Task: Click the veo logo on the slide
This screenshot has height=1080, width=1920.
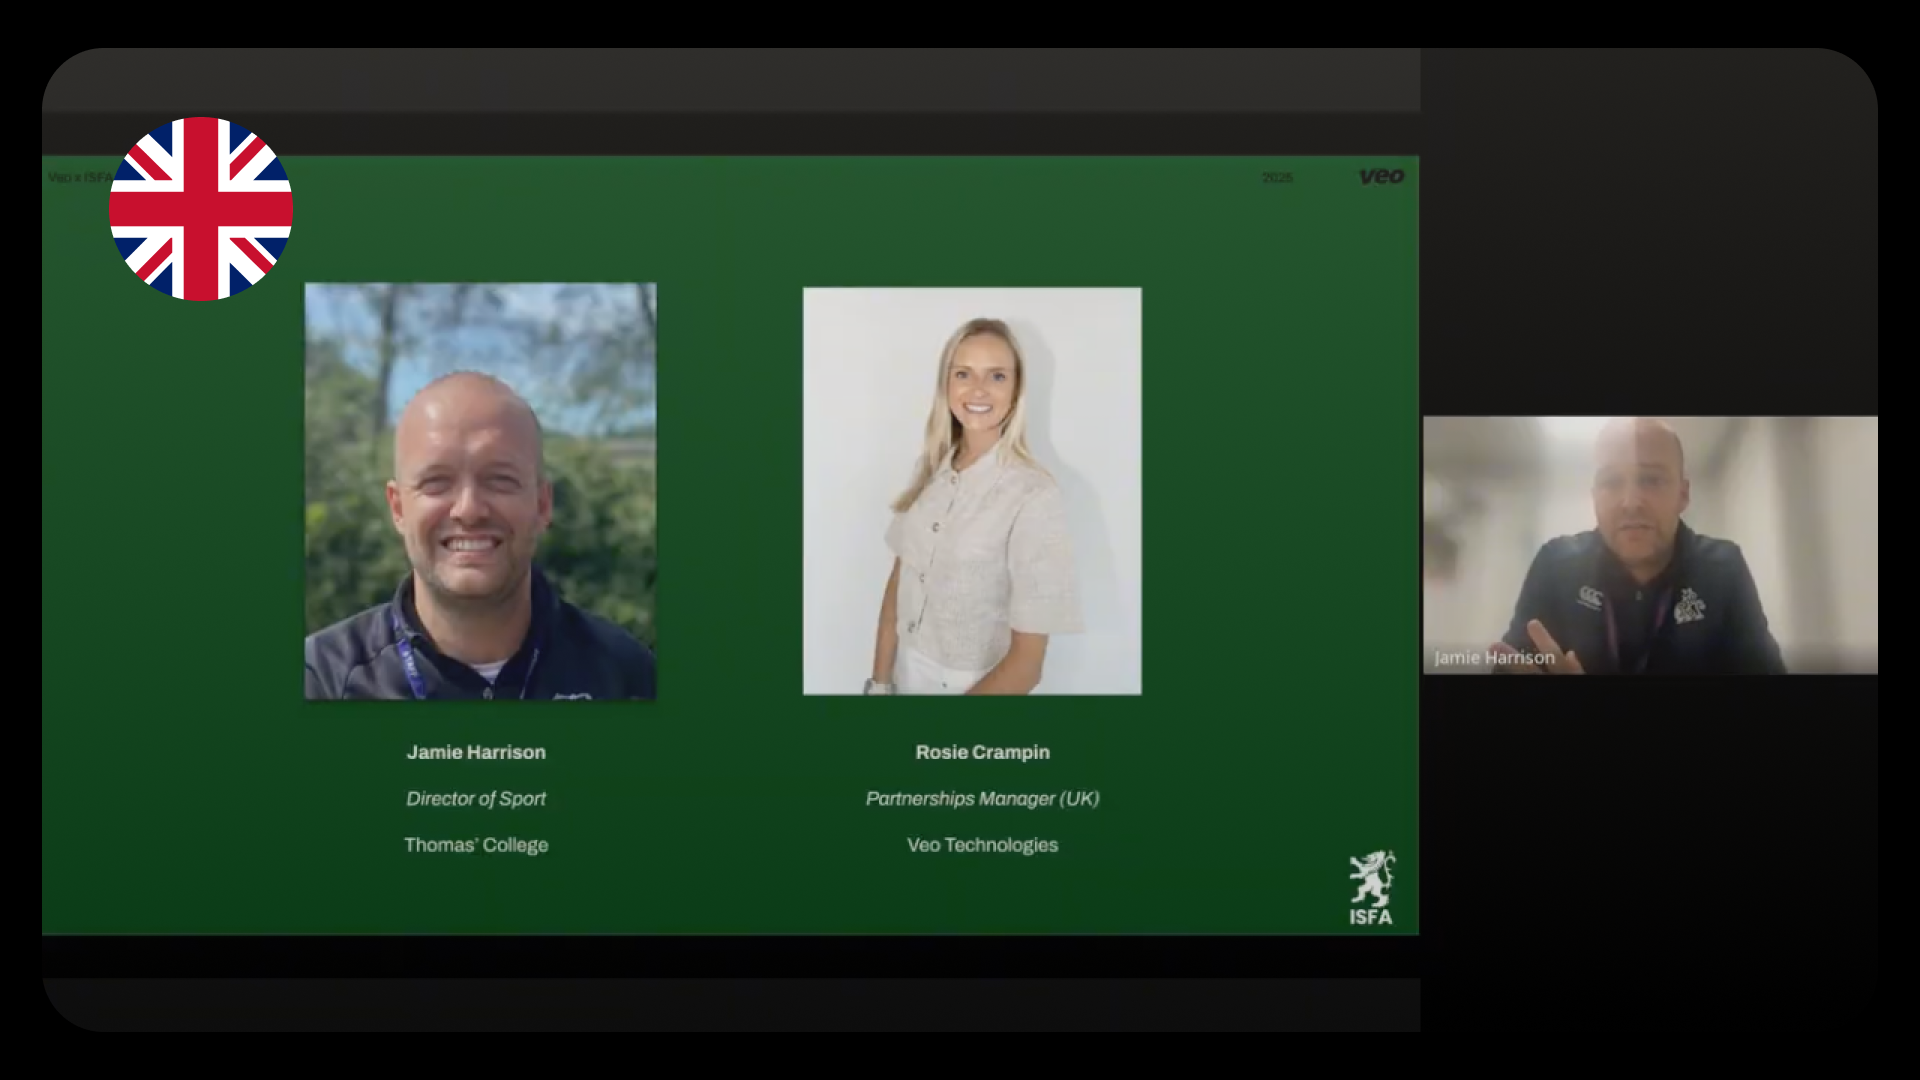Action: click(1381, 177)
